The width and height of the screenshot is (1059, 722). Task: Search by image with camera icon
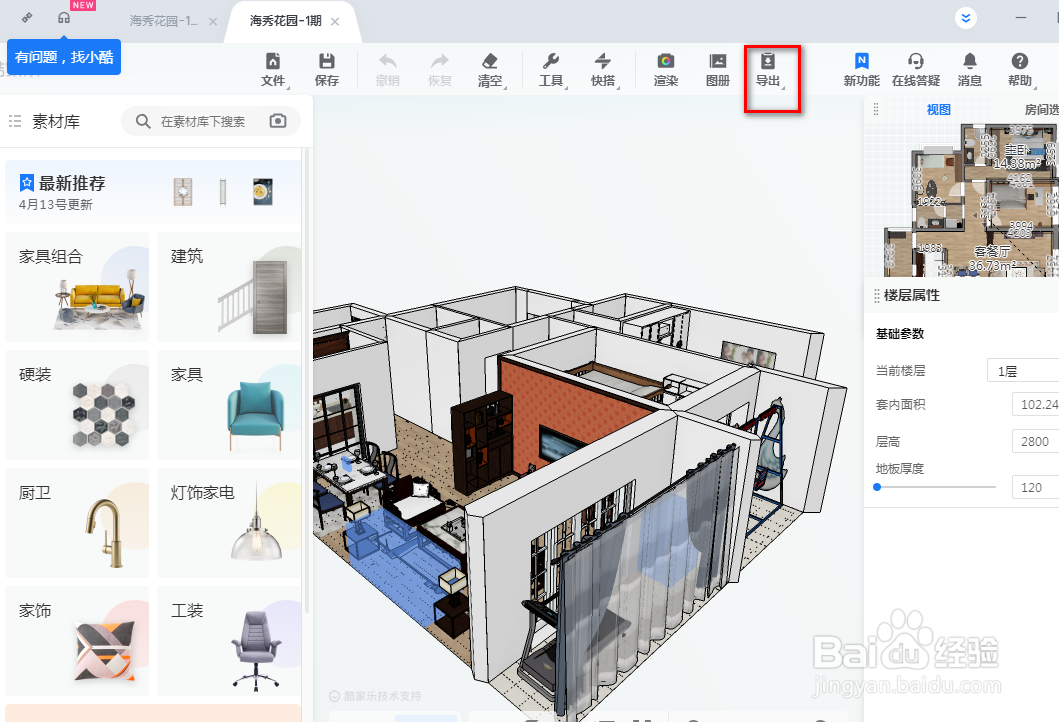pyautogui.click(x=278, y=121)
